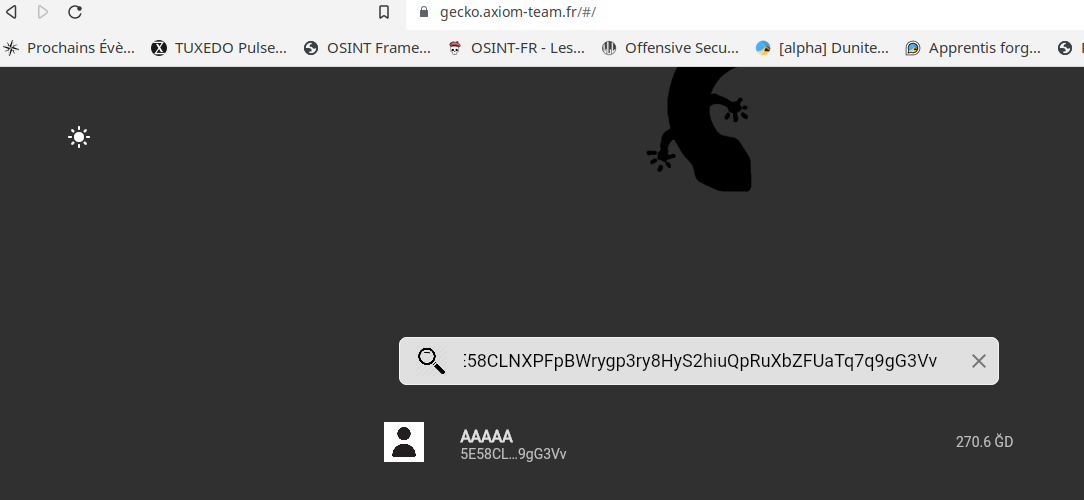Go back with the browser back arrow
The width and height of the screenshot is (1084, 500).
(12, 12)
